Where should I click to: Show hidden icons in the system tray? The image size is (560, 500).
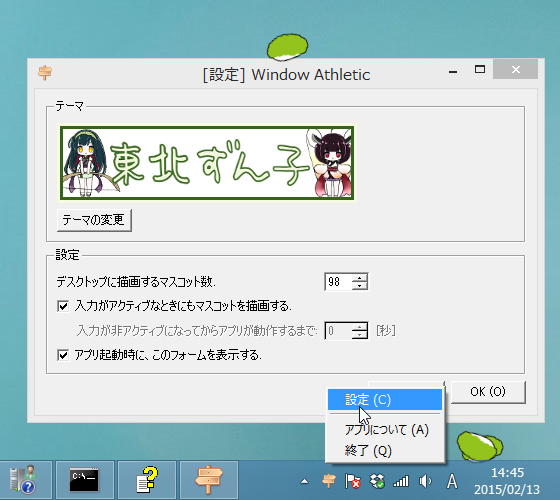(304, 481)
